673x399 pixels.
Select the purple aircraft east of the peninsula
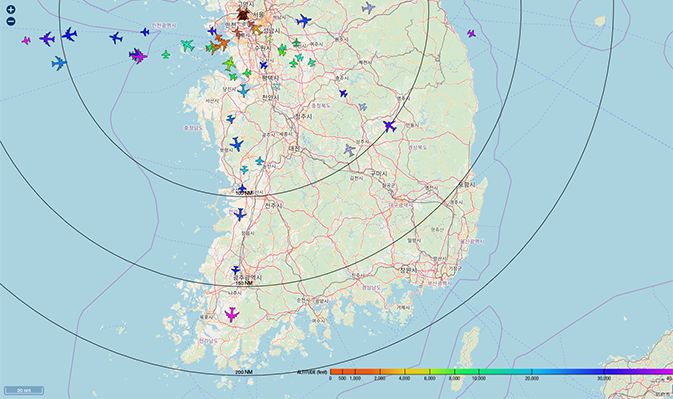coord(471,33)
